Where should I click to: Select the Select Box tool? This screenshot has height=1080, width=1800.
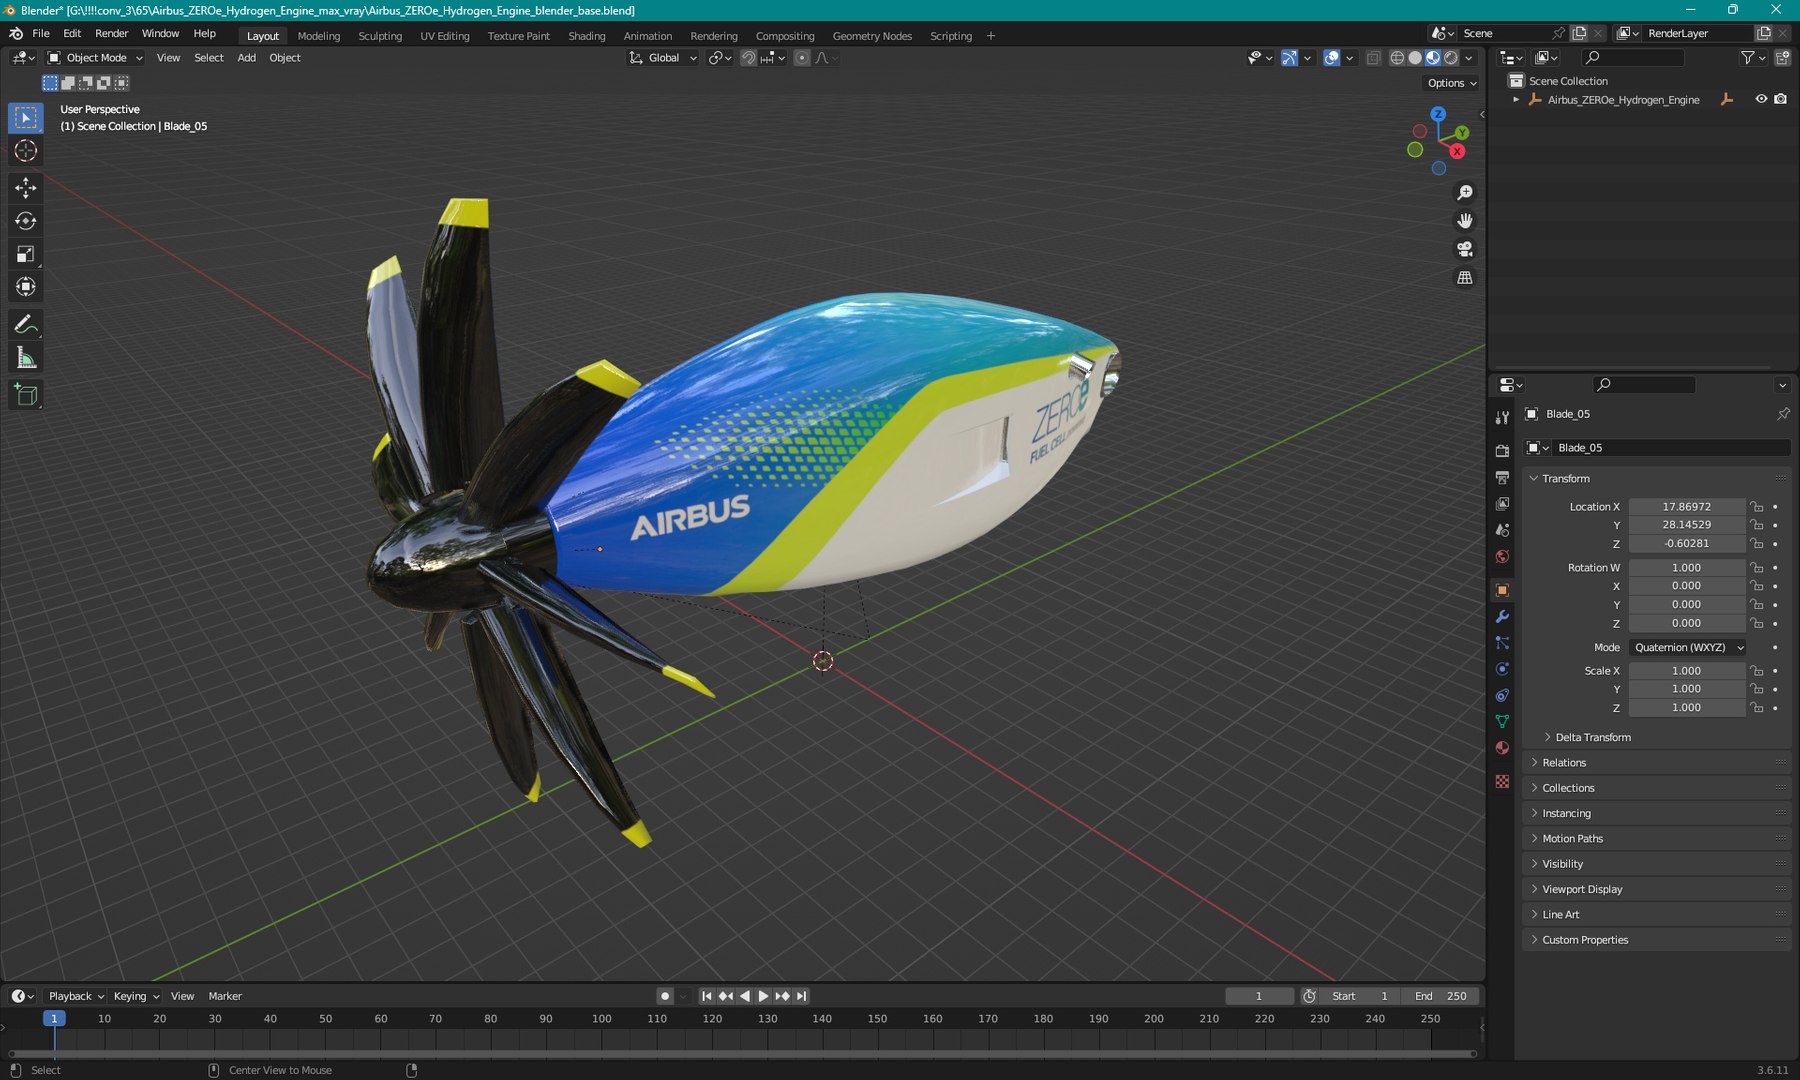(26, 118)
